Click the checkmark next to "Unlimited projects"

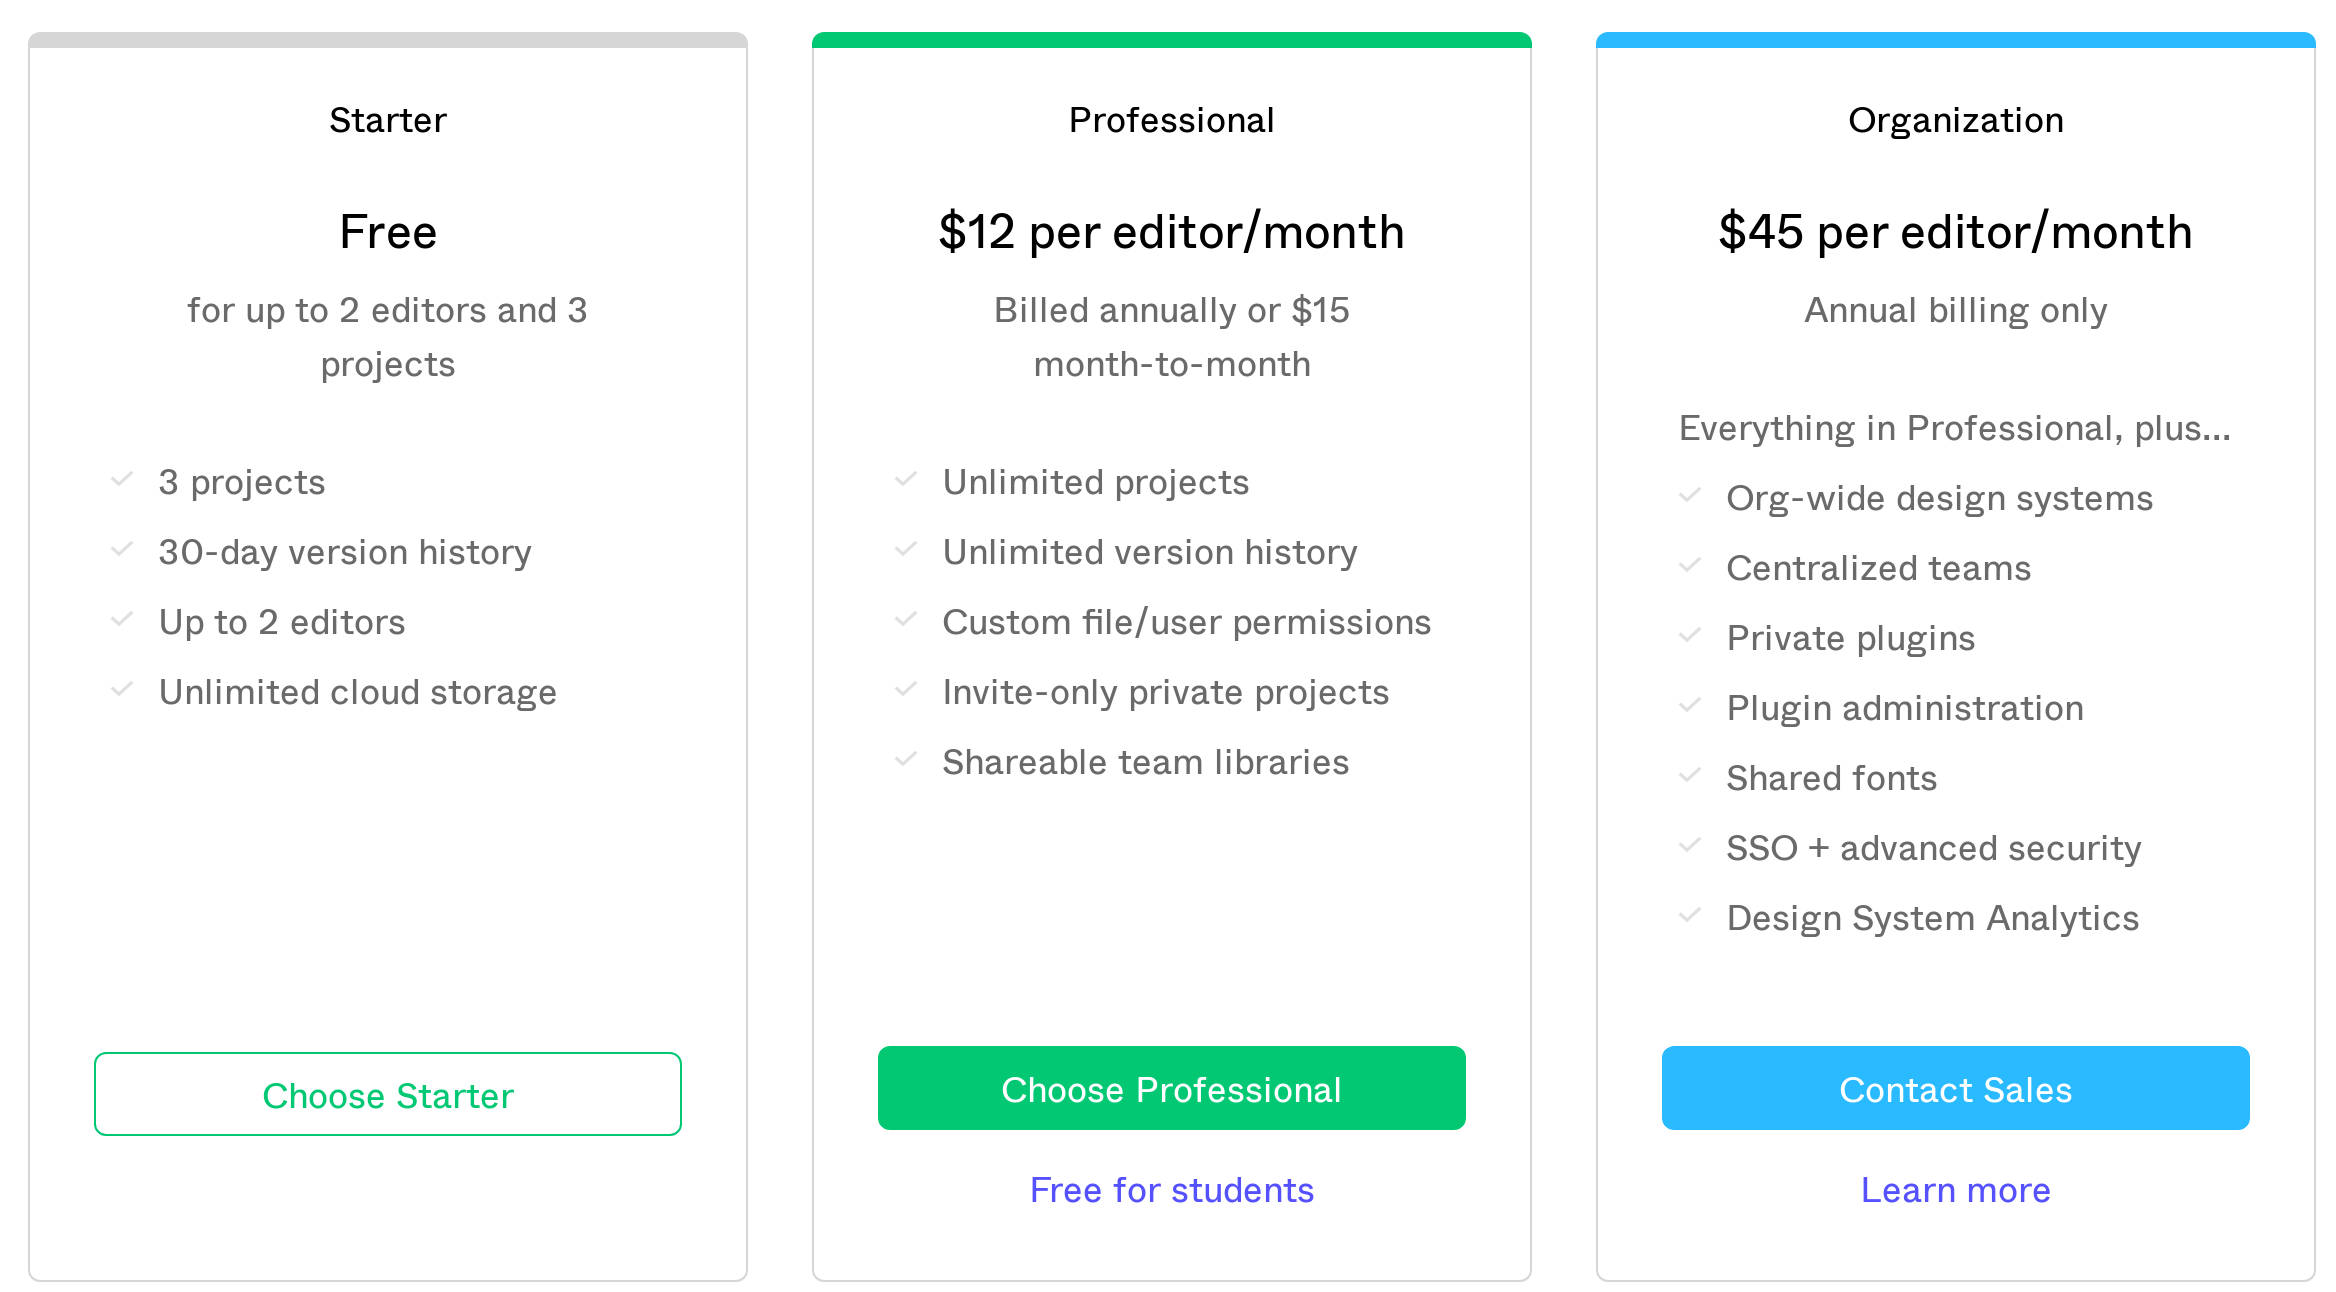coord(907,478)
